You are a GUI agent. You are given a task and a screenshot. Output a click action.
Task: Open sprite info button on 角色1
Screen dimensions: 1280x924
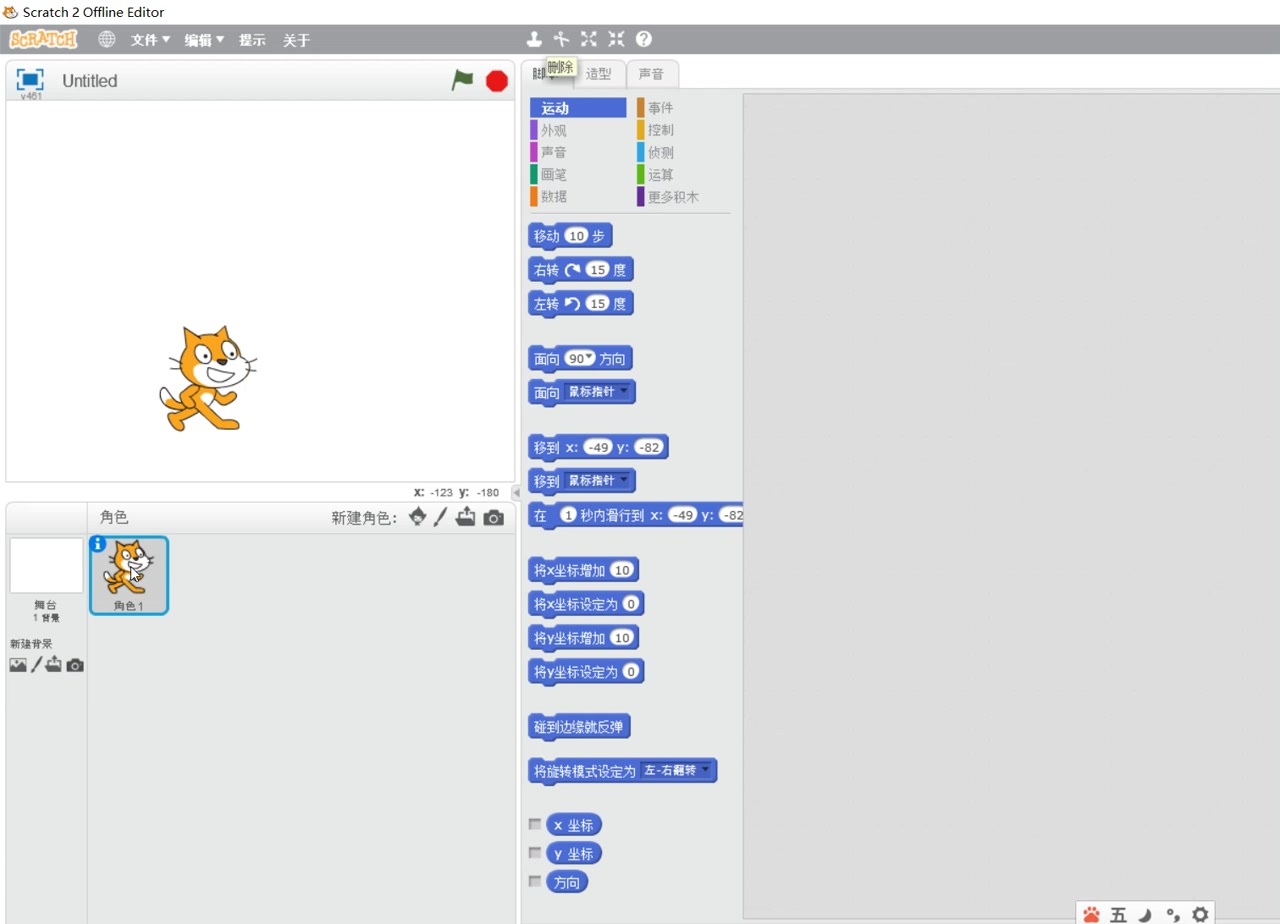98,544
